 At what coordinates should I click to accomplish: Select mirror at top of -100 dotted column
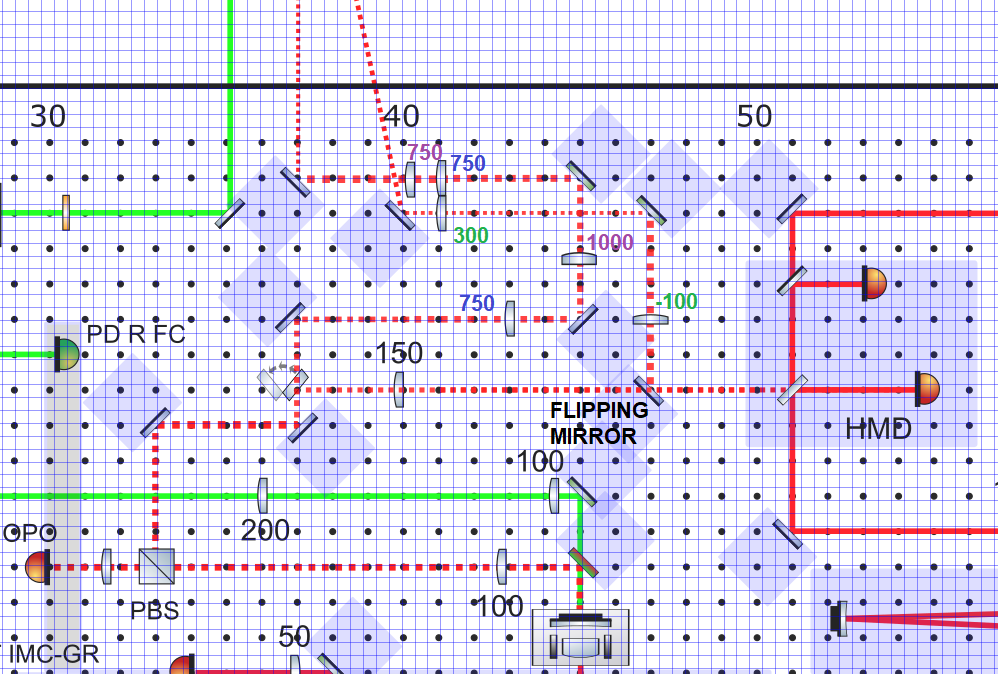pyautogui.click(x=651, y=211)
